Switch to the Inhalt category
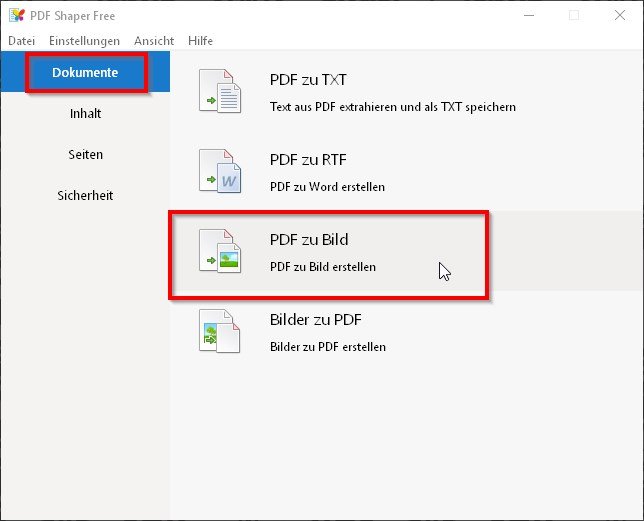Image resolution: width=644 pixels, height=521 pixels. point(85,114)
